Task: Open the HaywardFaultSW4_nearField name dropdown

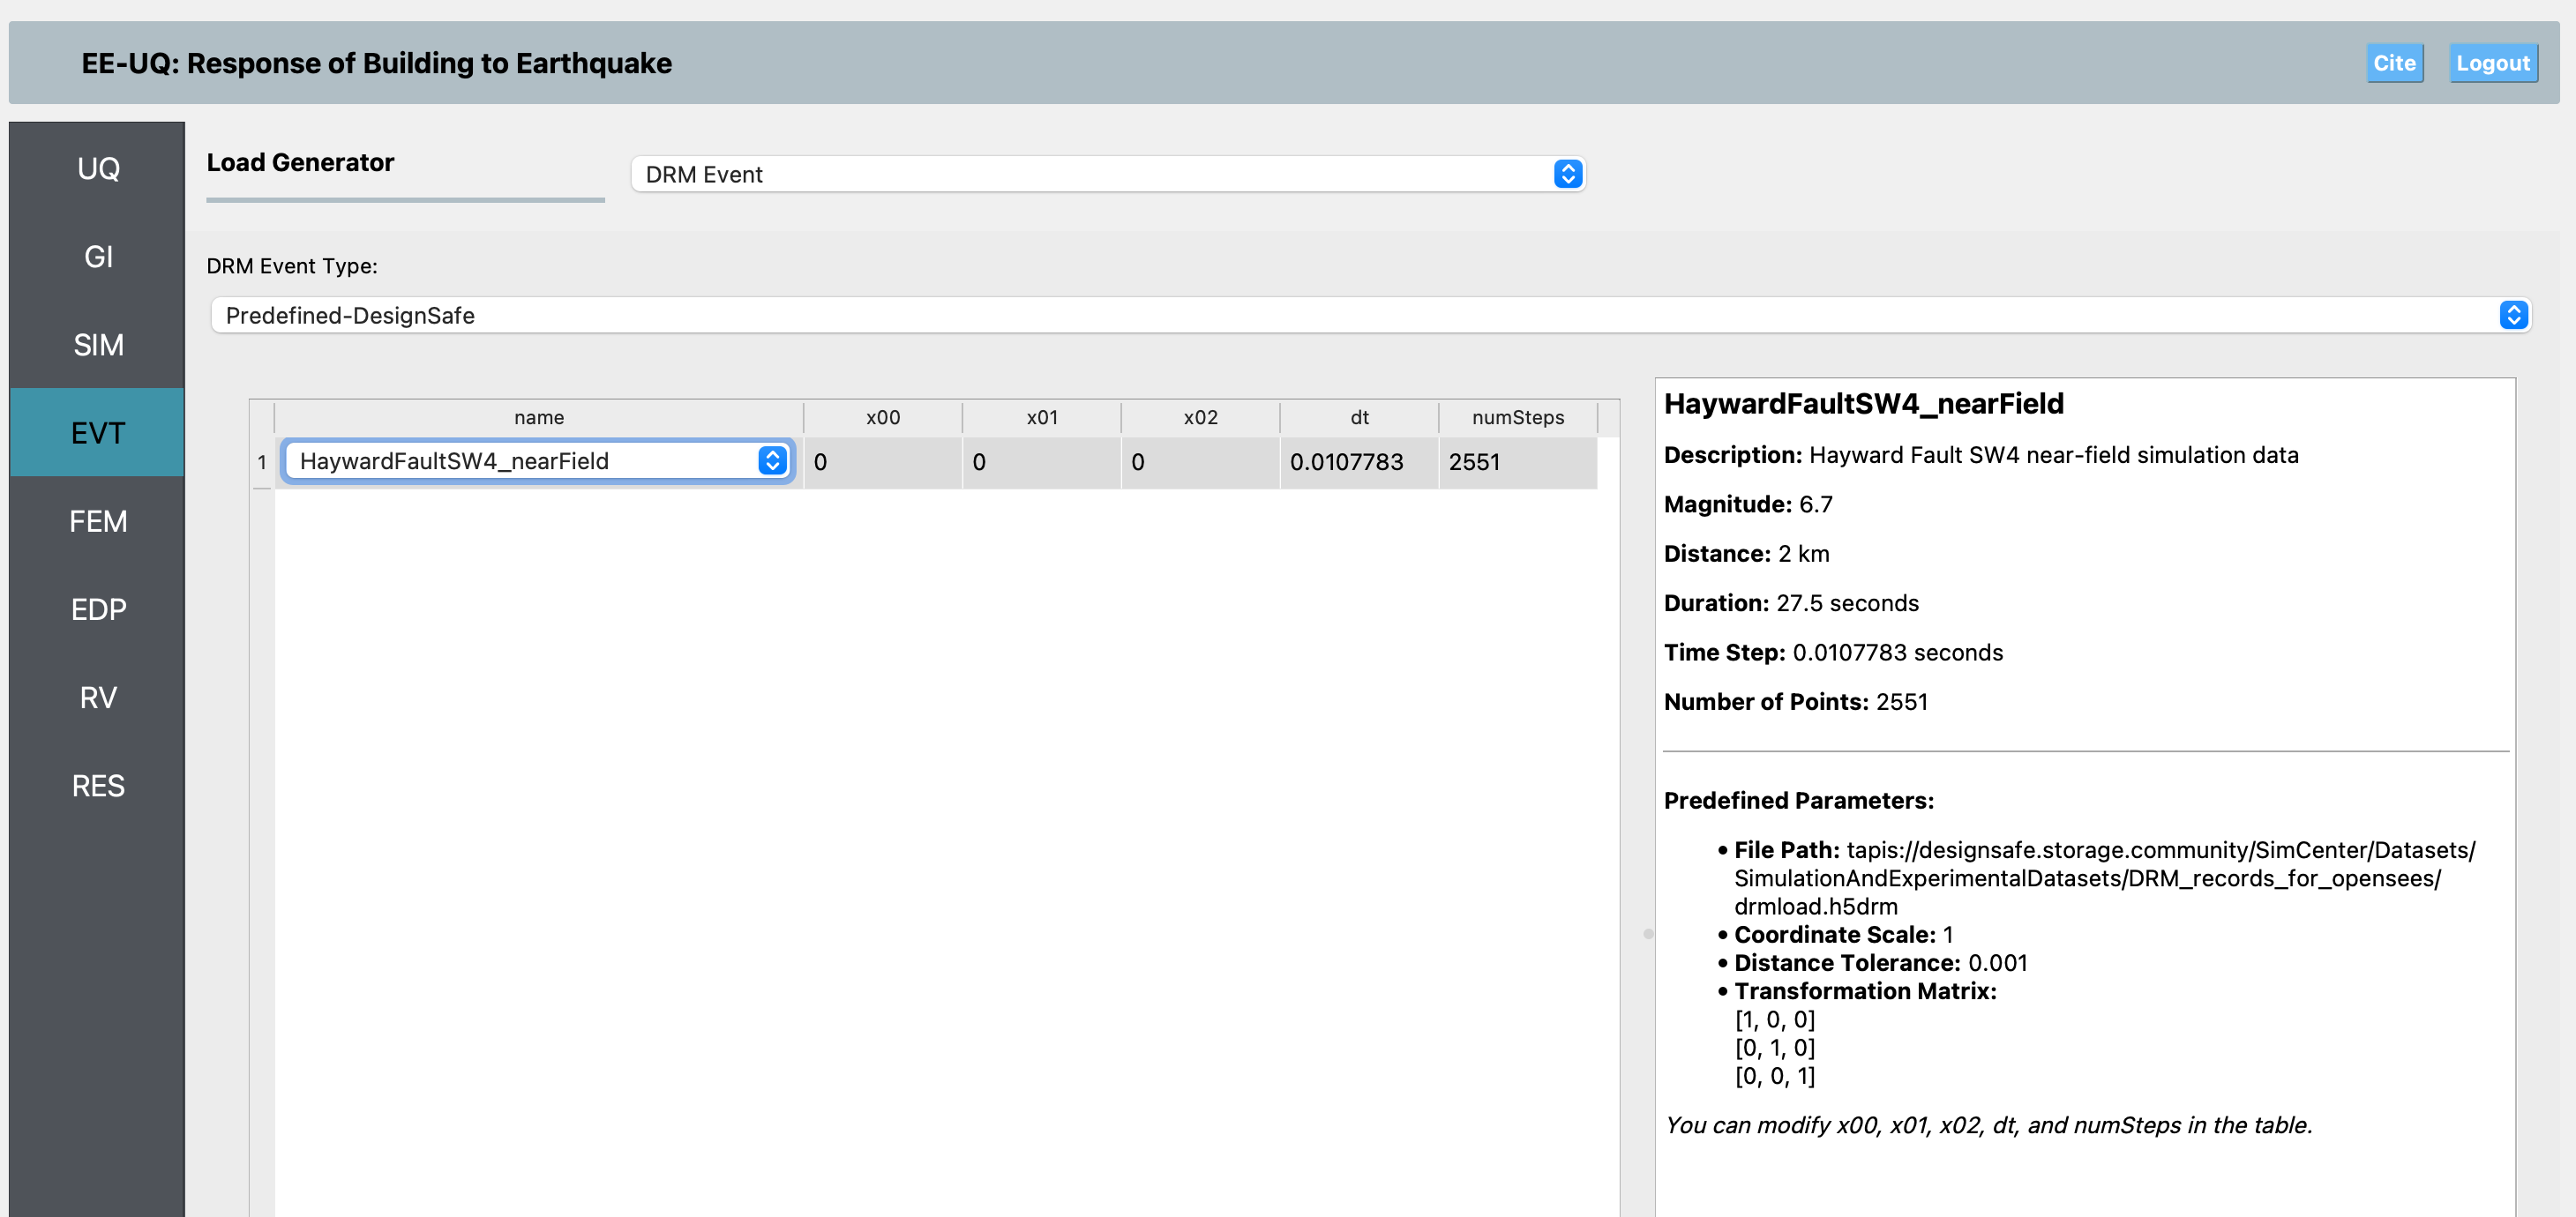Action: 538,461
